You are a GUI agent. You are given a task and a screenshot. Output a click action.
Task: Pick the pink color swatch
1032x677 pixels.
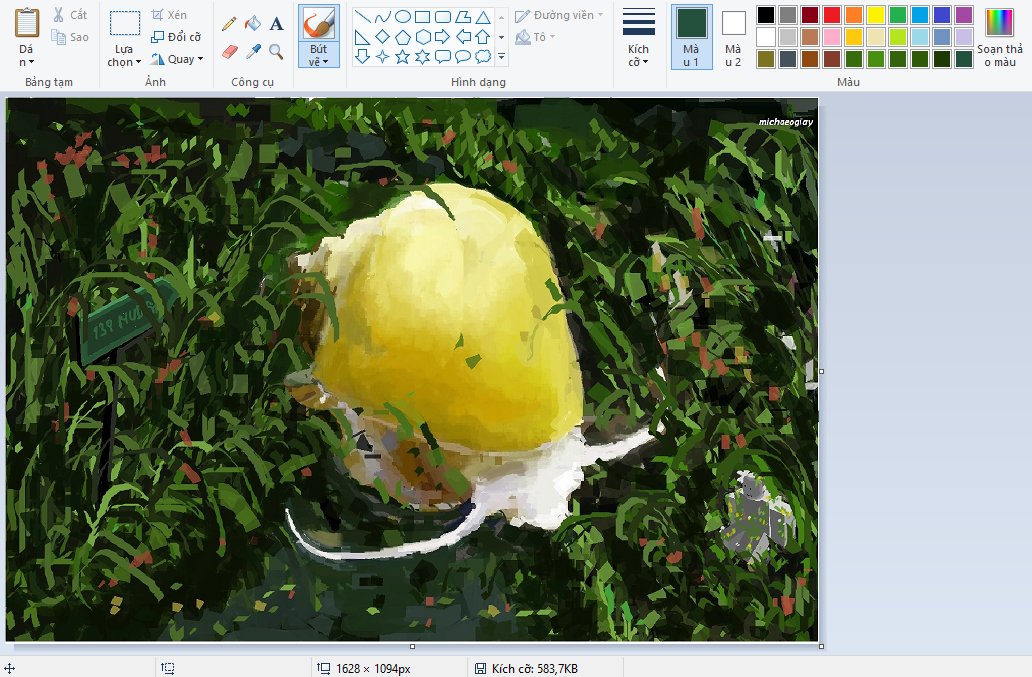(832, 37)
